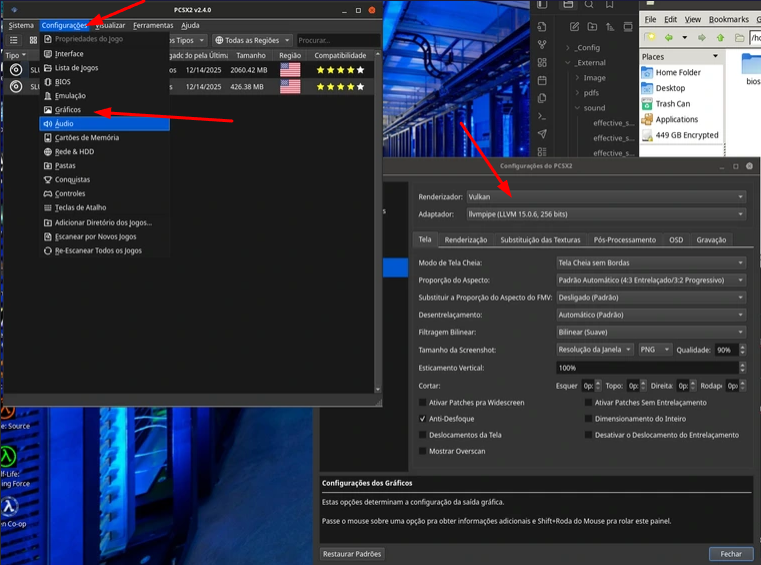The image size is (761, 565).
Task: Uncheck the Anti-Desfoque checkbox
Action: pyautogui.click(x=423, y=419)
